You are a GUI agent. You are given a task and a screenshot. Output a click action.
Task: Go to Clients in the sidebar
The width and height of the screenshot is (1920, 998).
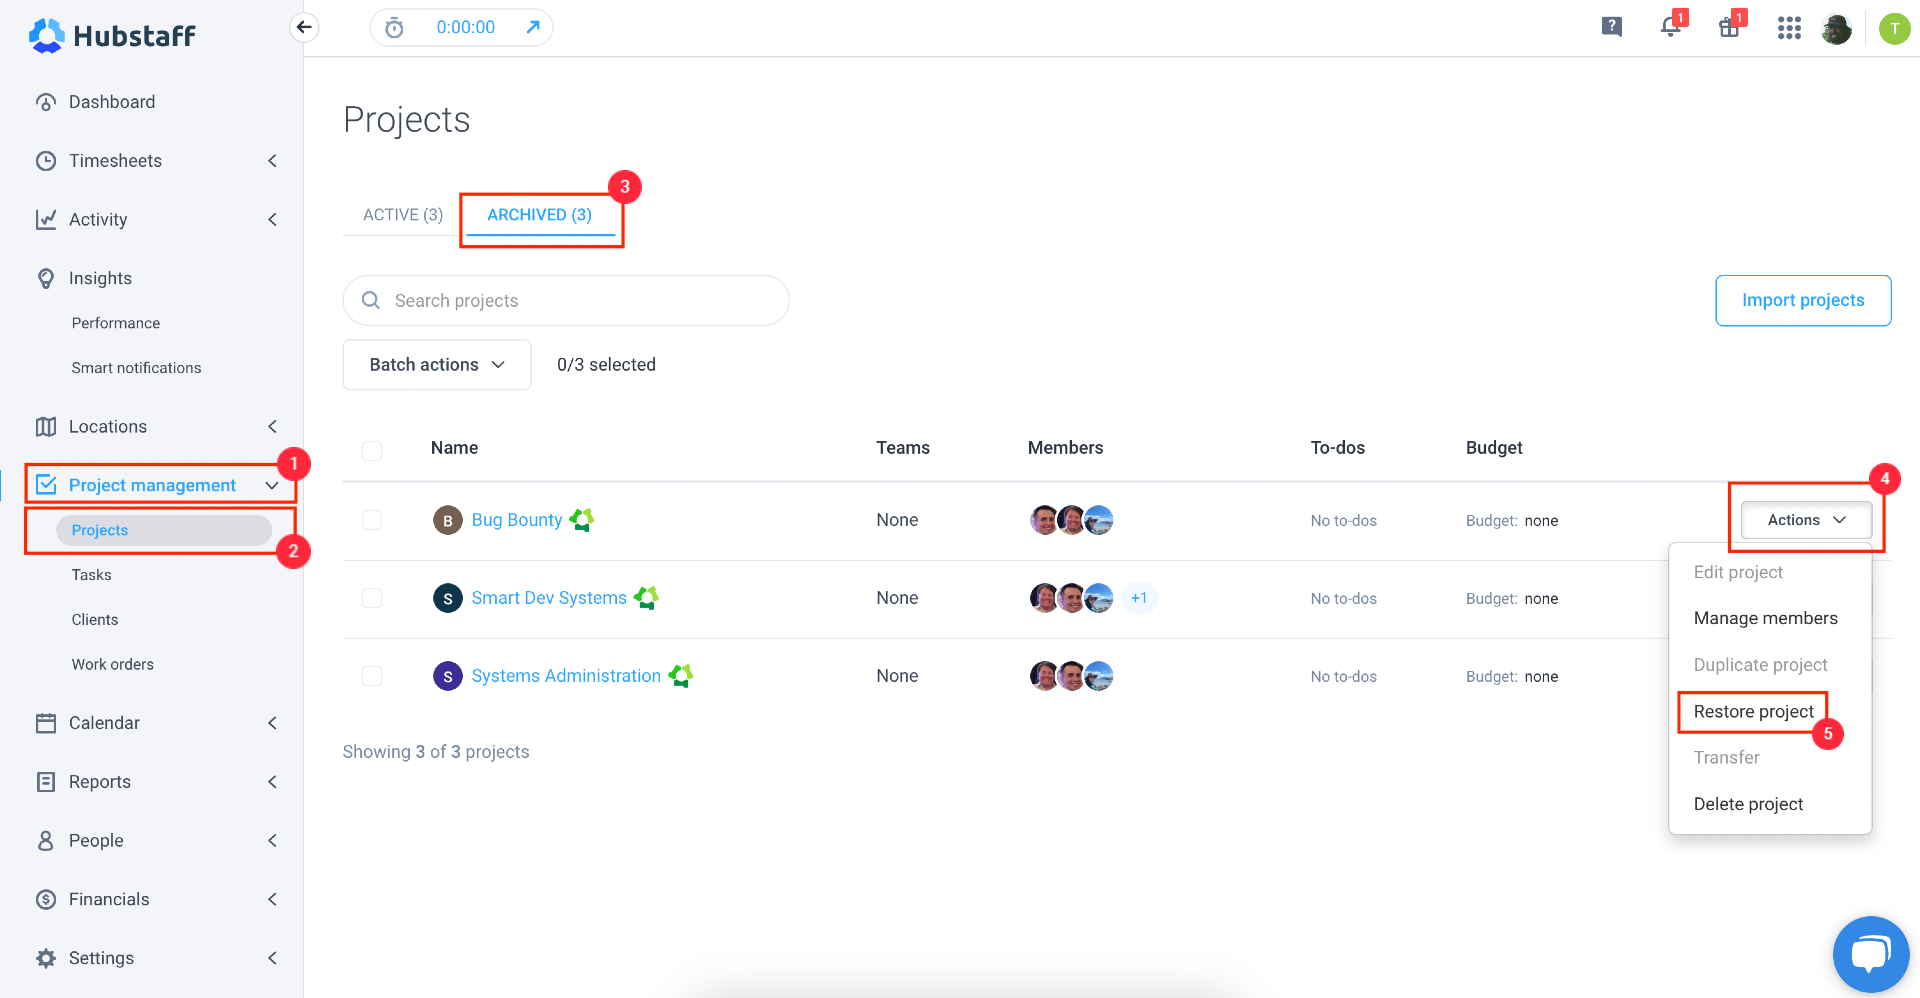click(95, 620)
